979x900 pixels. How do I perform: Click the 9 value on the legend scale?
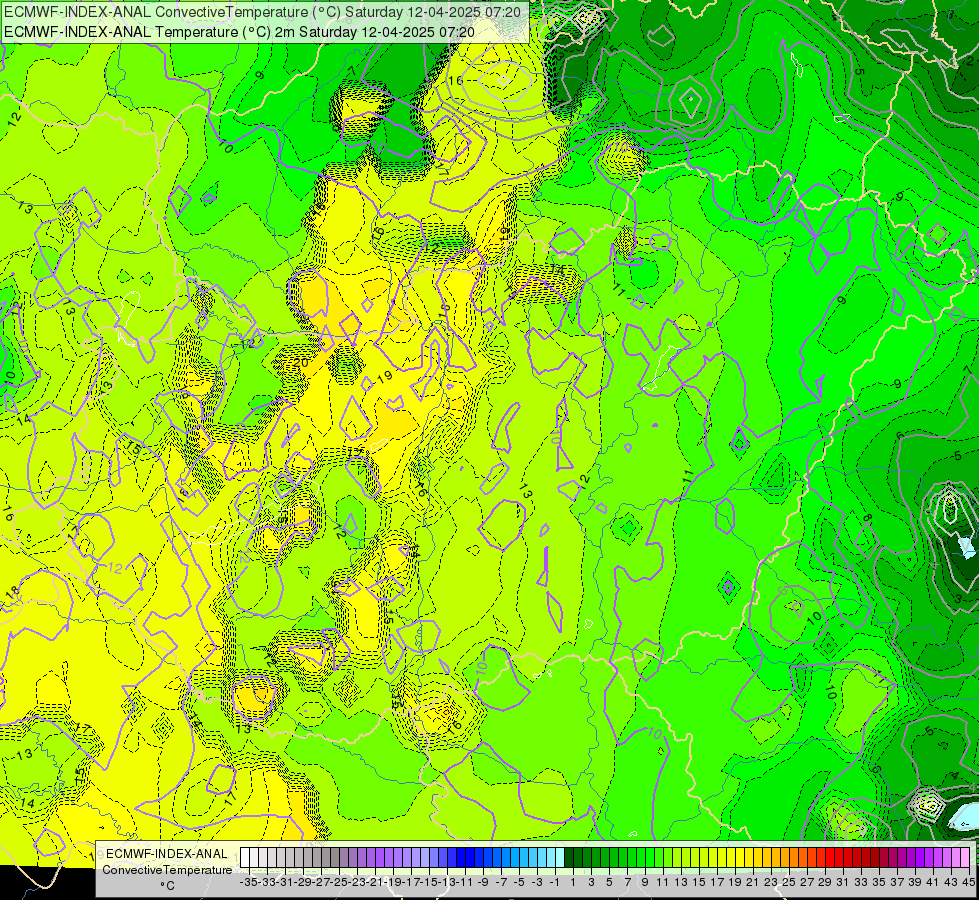point(645,882)
